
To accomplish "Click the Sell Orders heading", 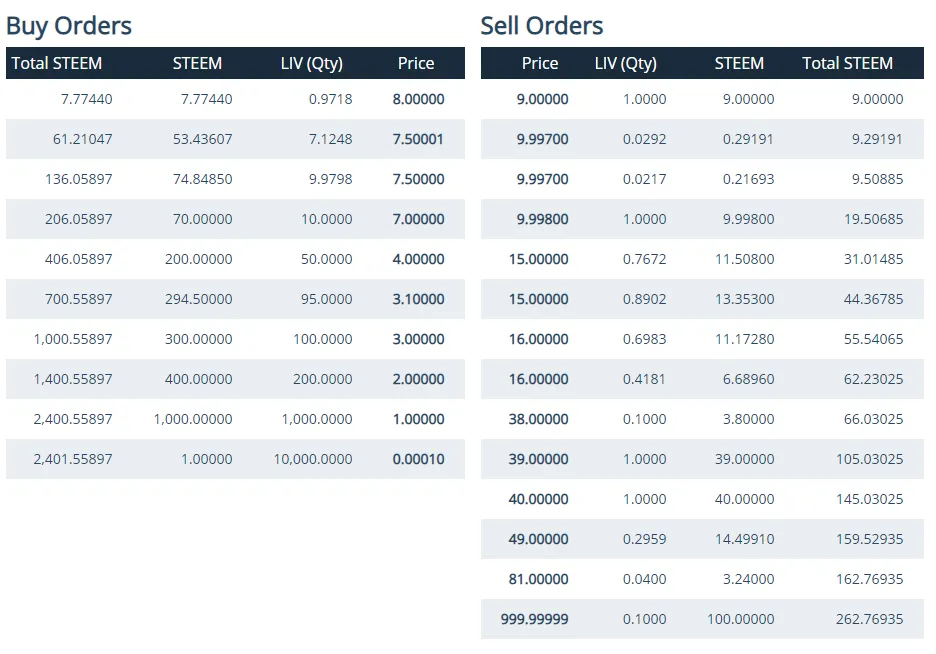I will 542,25.
